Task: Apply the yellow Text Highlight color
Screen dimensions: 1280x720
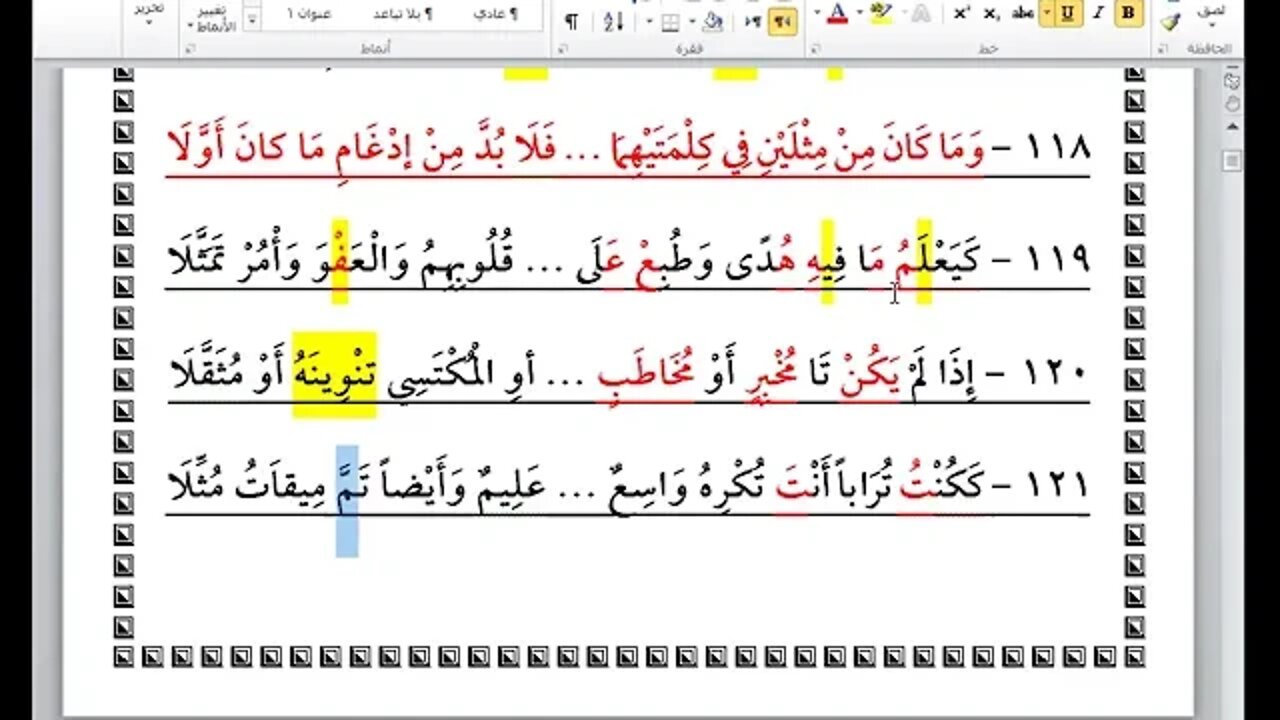Action: (881, 13)
